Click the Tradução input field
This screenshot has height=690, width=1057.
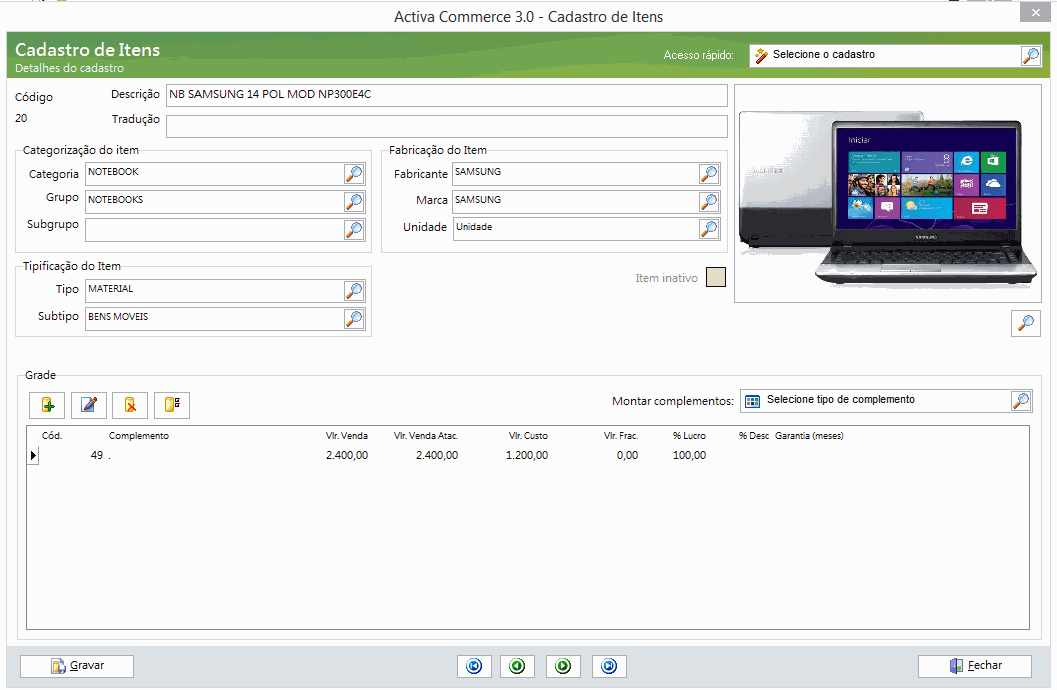(x=446, y=126)
